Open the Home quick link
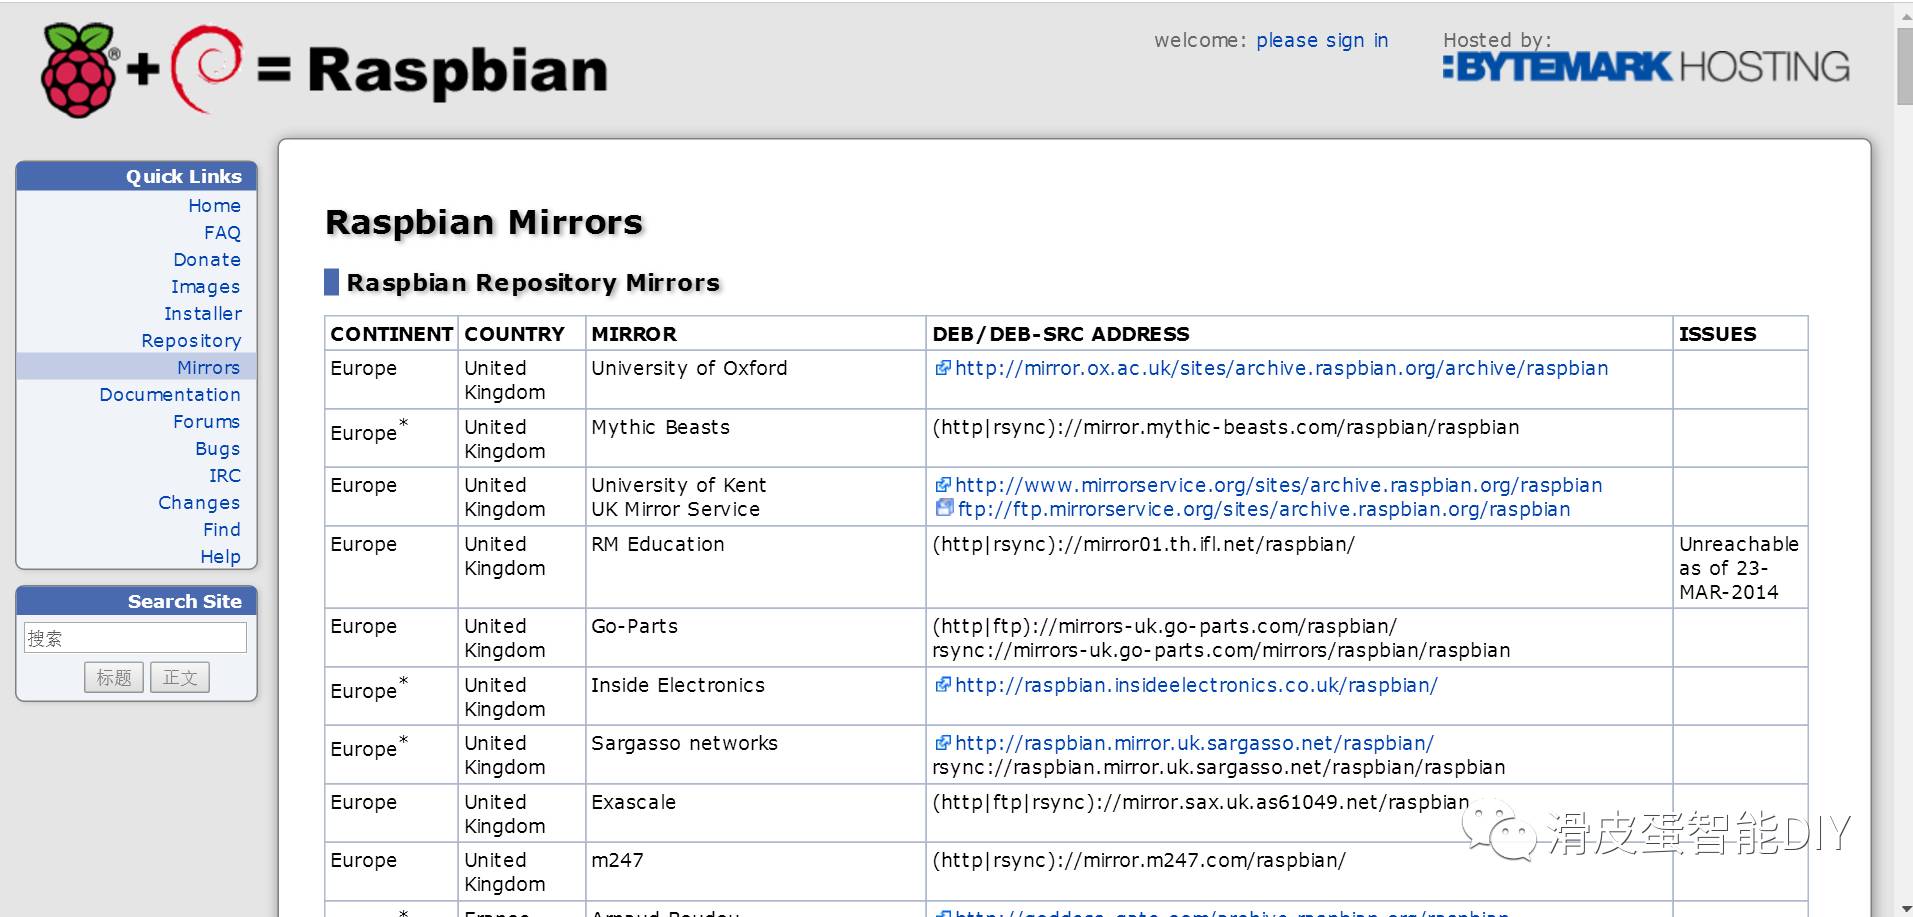 214,205
